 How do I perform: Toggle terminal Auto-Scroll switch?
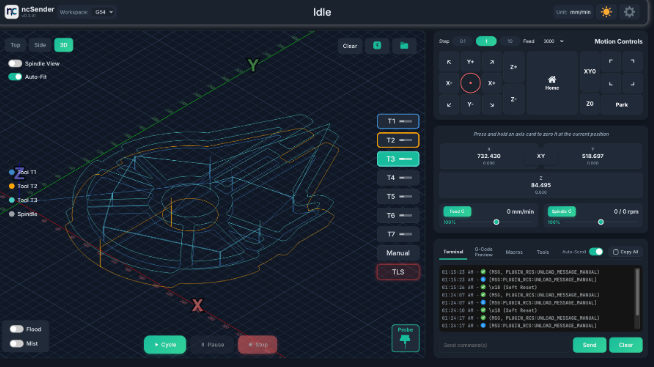pyautogui.click(x=596, y=251)
